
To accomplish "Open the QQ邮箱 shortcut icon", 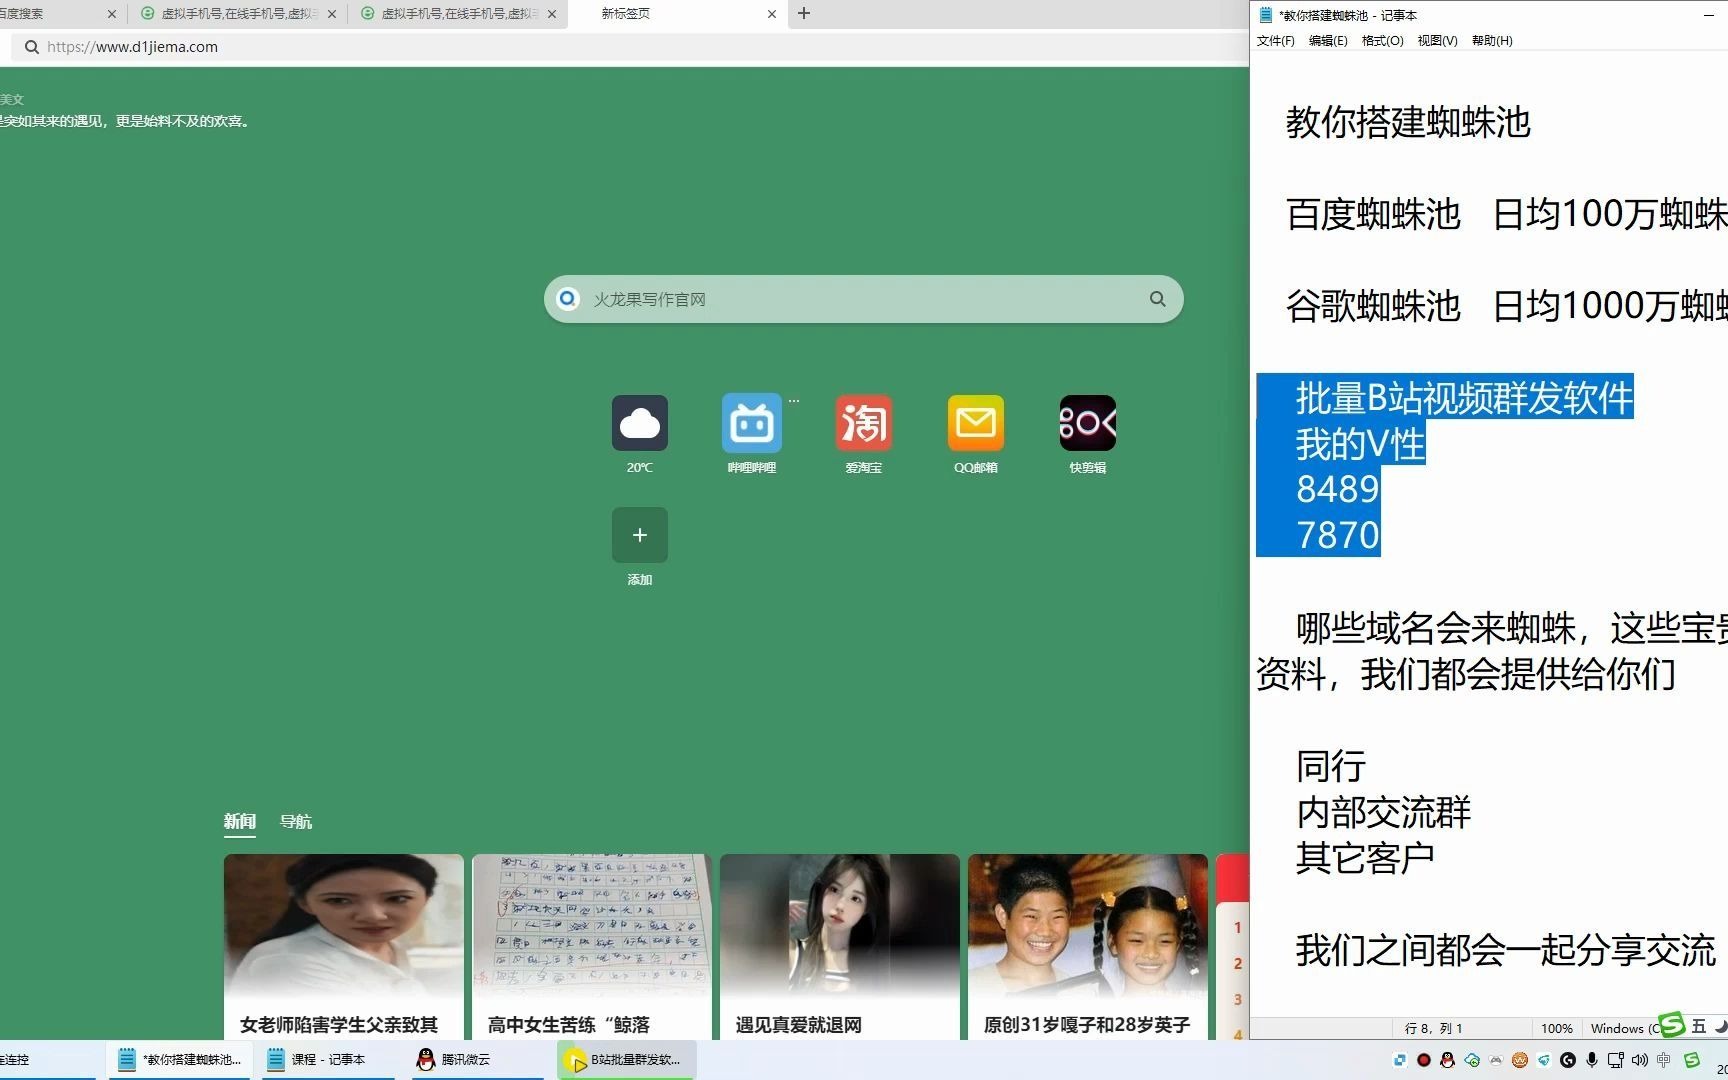I will click(x=976, y=423).
